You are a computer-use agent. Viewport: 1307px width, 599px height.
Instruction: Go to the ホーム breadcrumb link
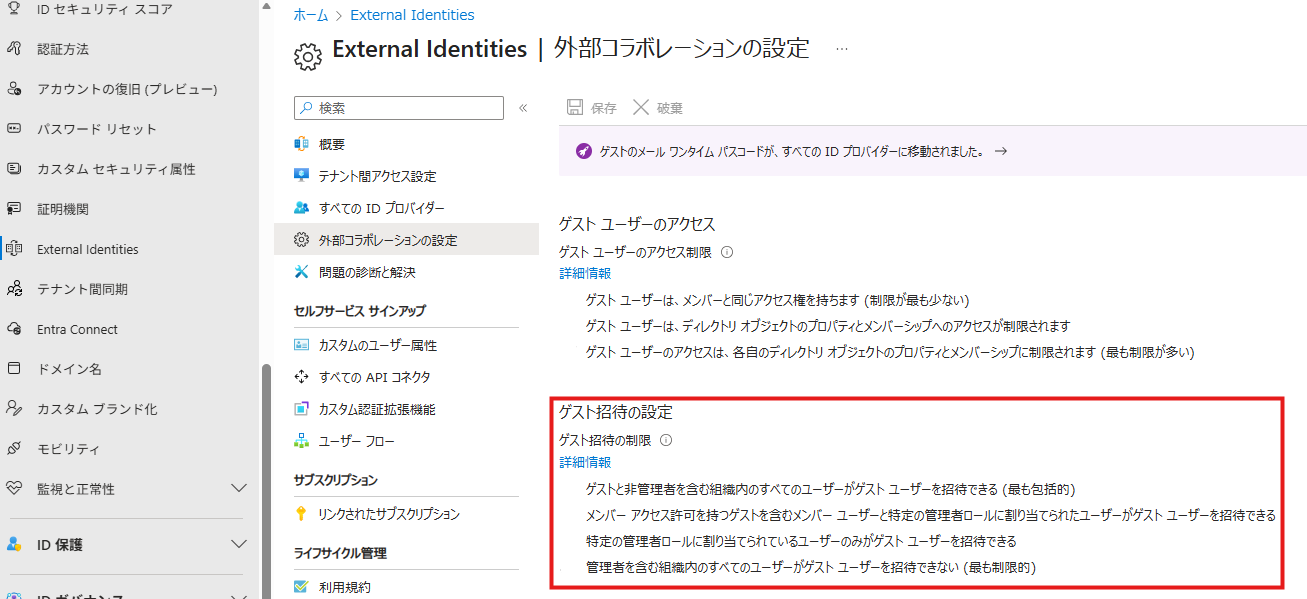311,15
